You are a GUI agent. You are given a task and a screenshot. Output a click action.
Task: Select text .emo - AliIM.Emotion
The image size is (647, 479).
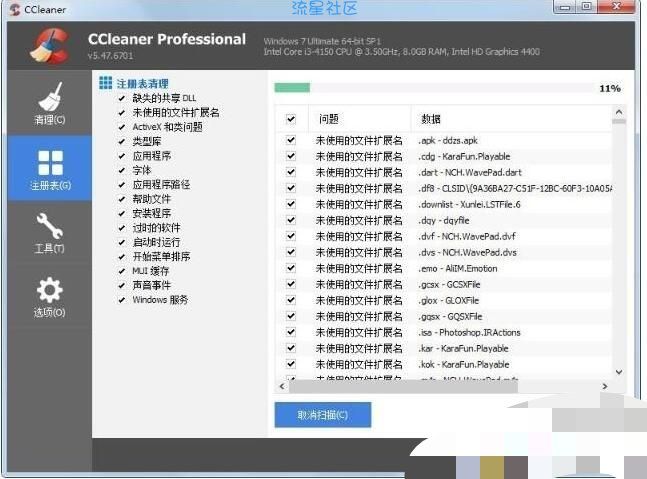click(x=458, y=269)
